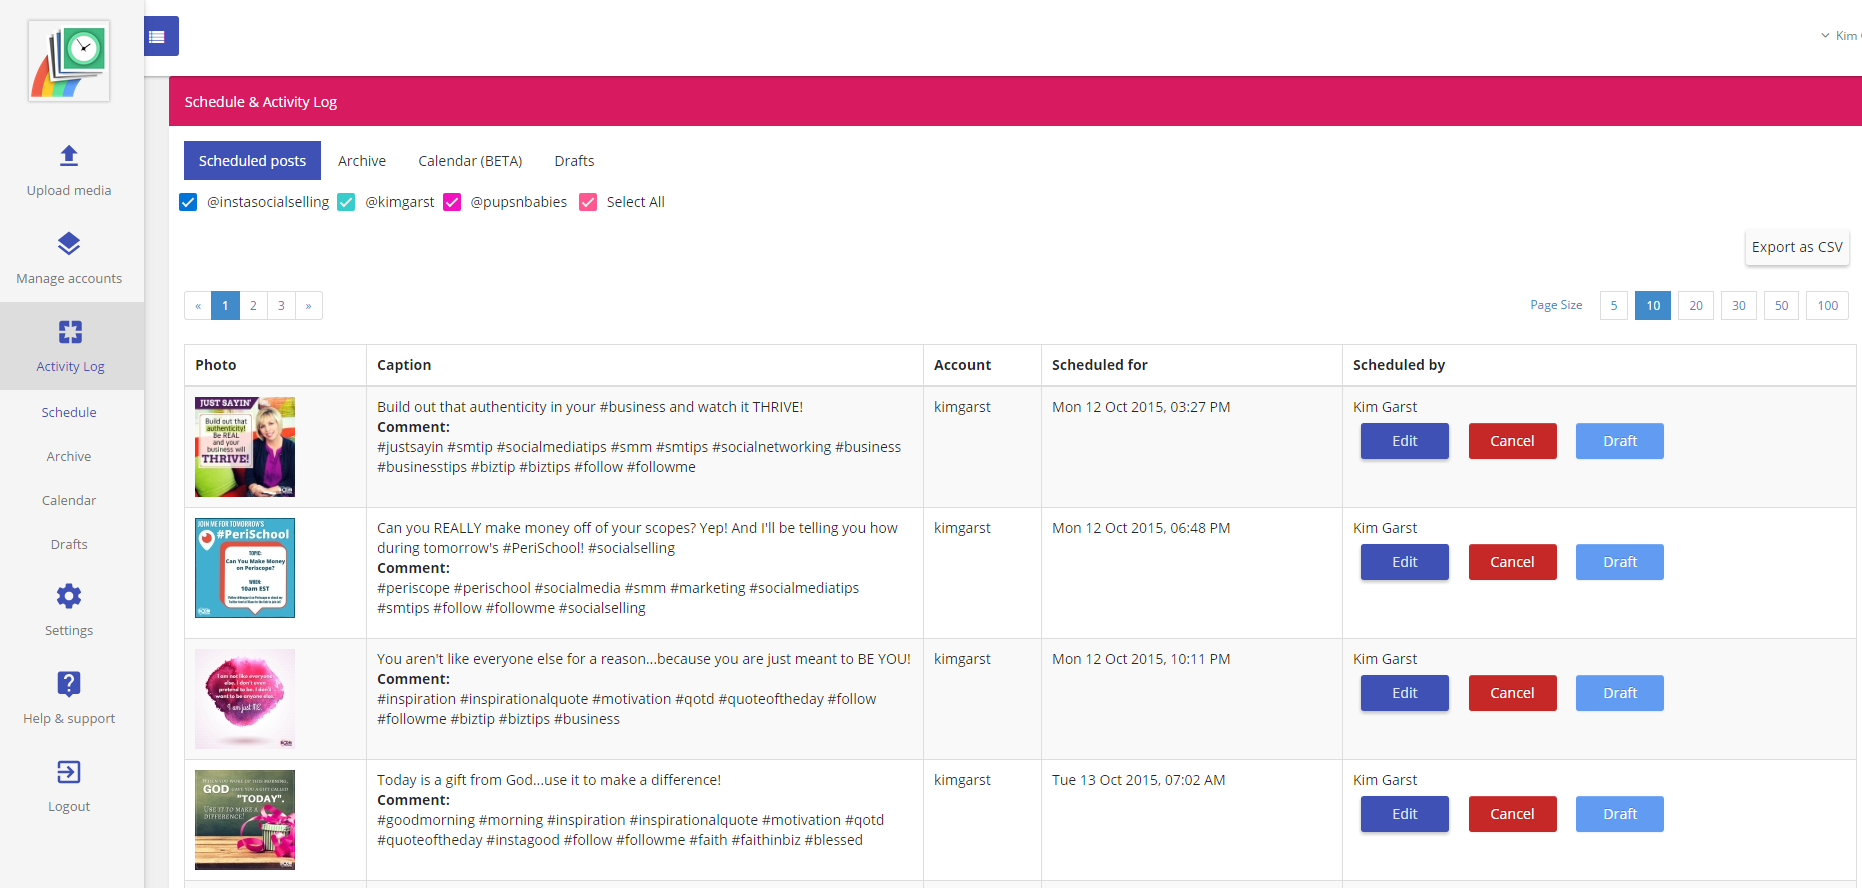Open Manage accounts layers icon
1862x888 pixels.
69,244
